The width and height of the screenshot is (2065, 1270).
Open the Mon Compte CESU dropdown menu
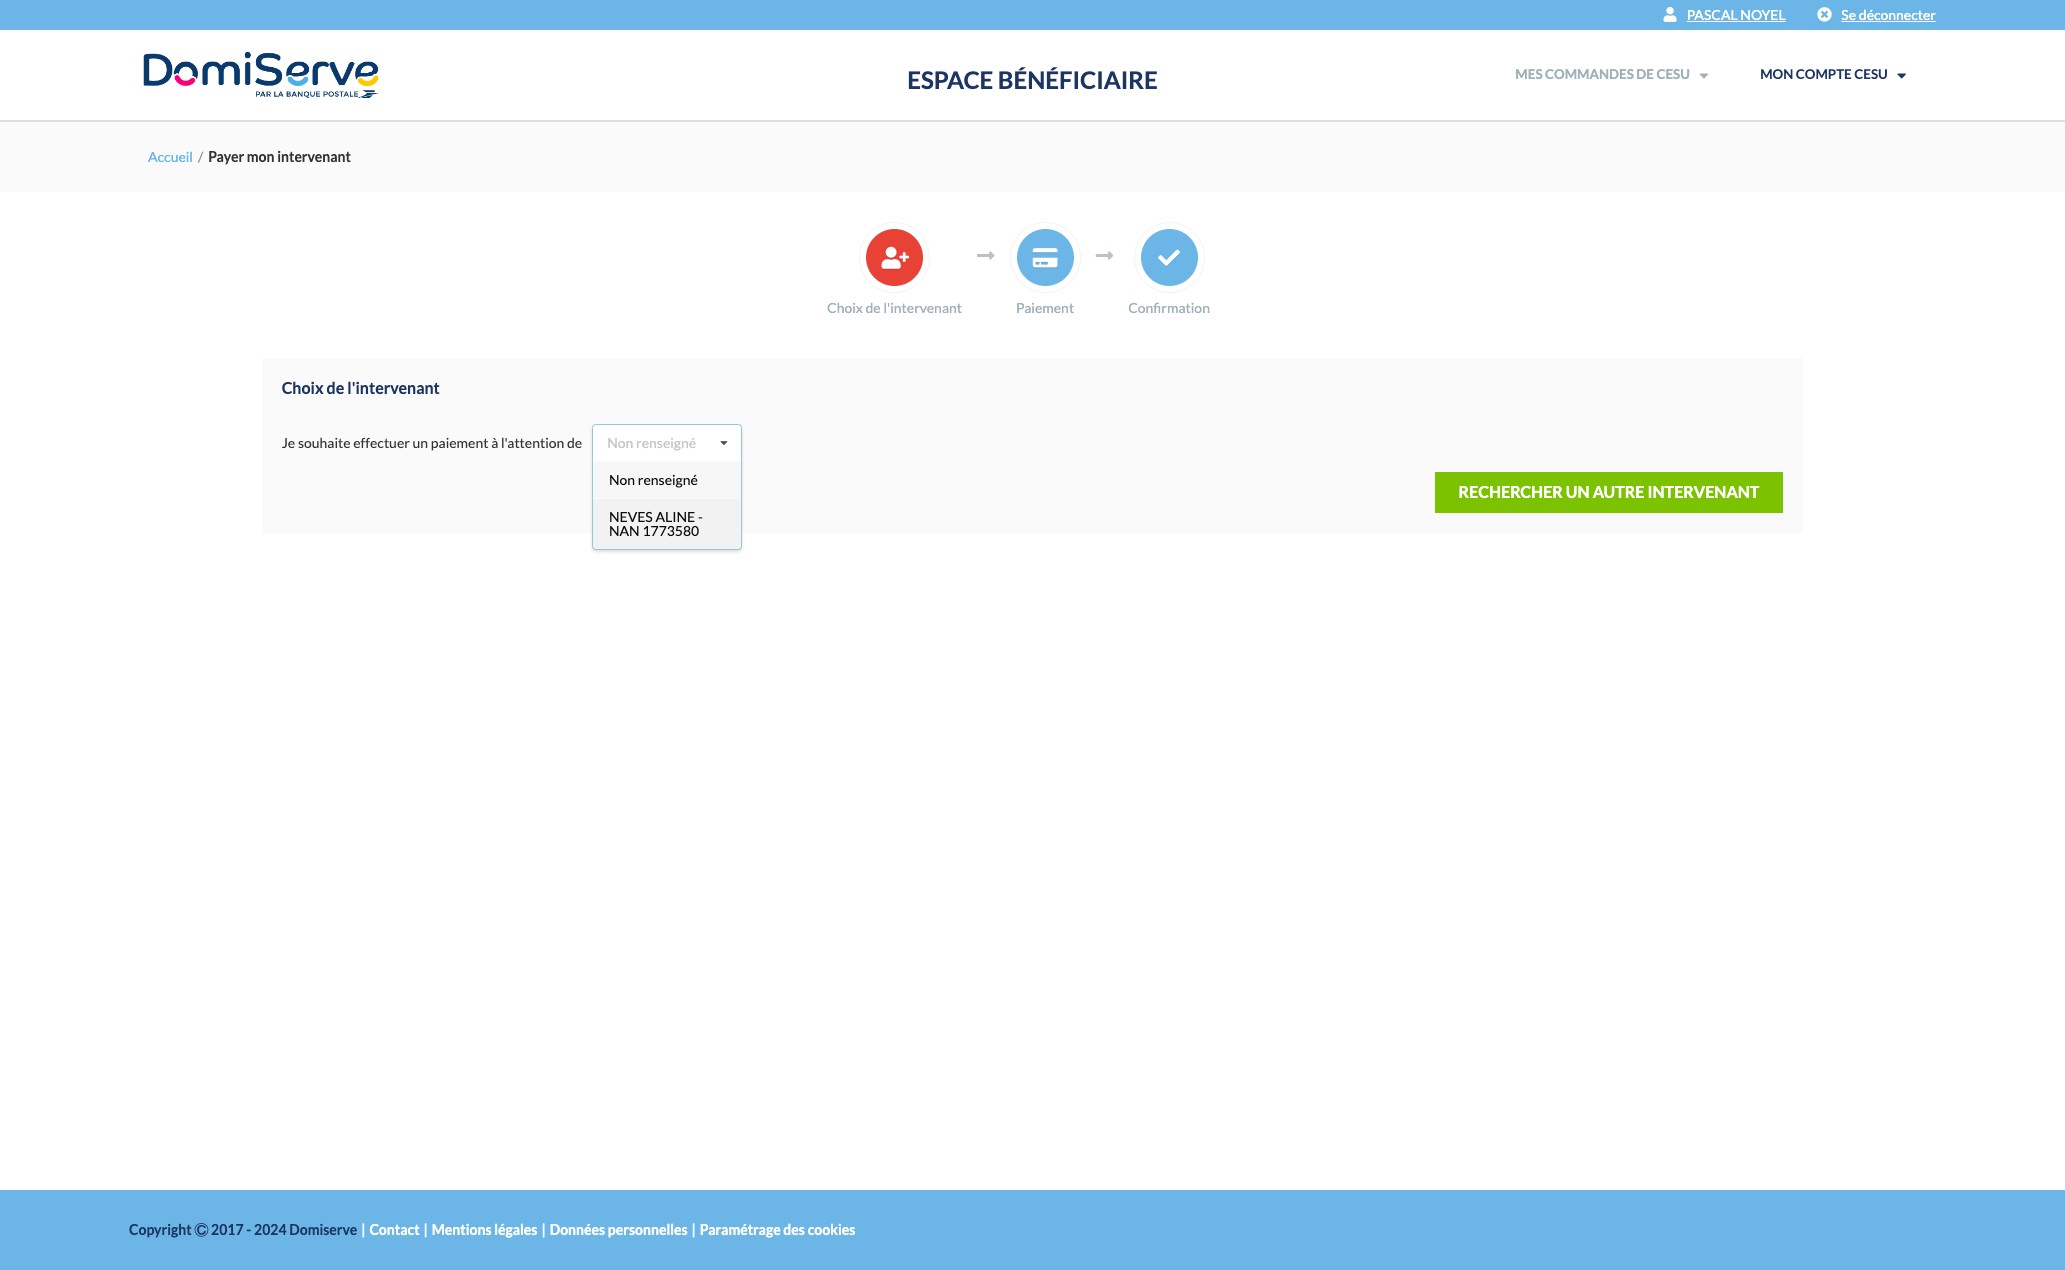(1832, 75)
